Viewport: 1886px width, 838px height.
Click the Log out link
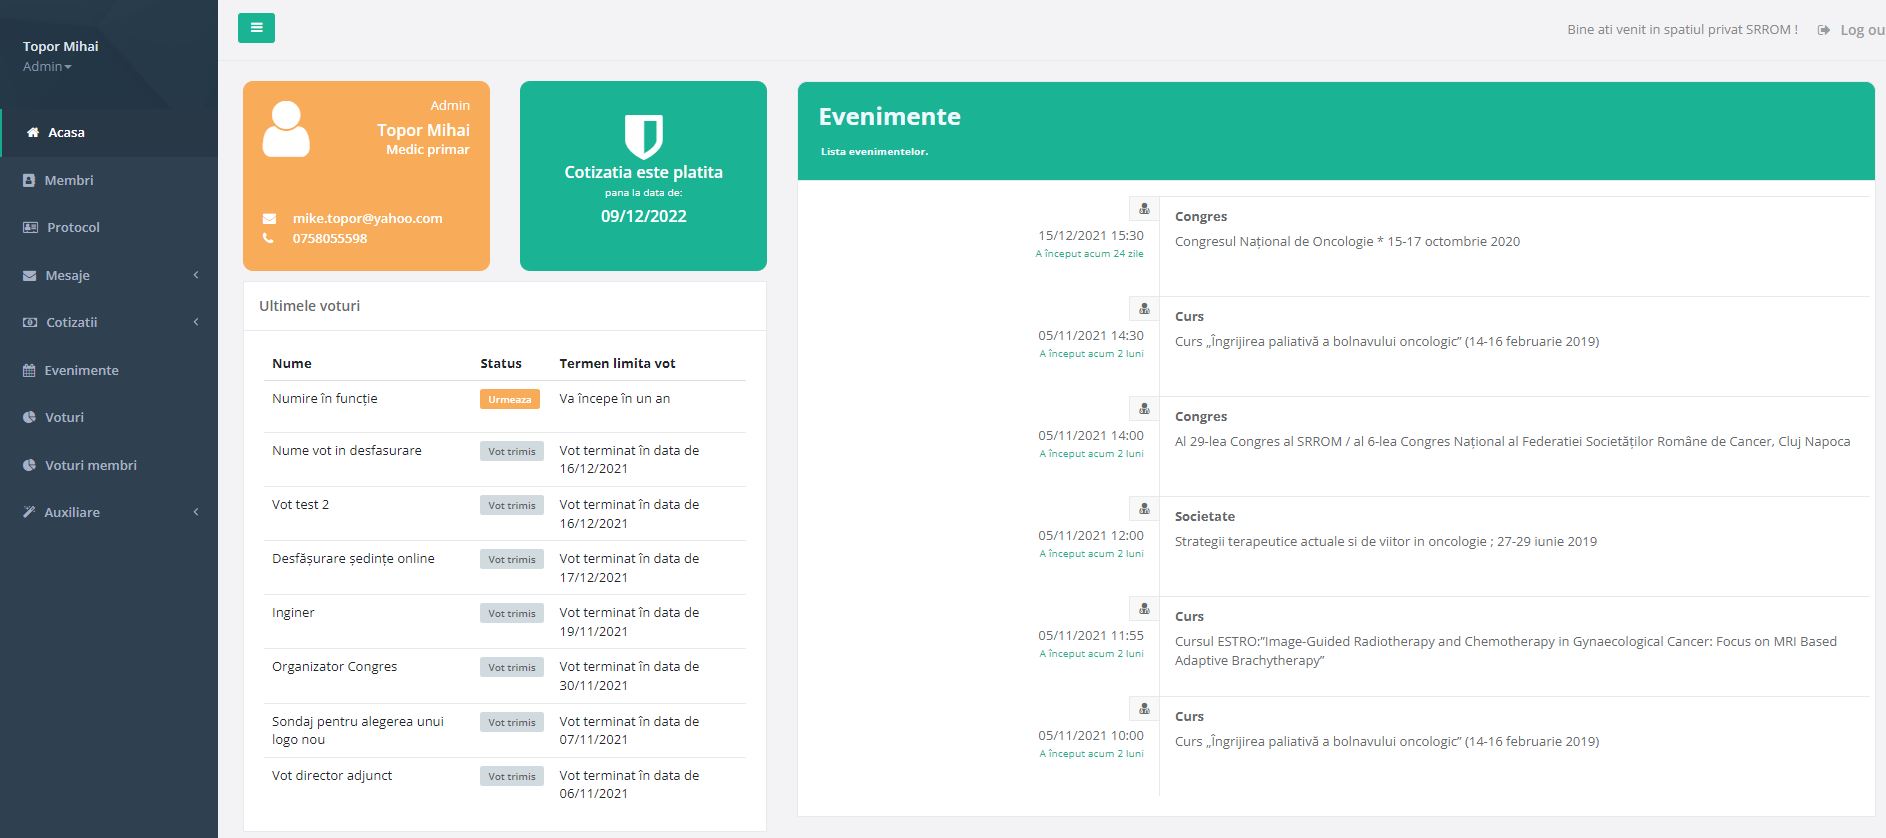click(x=1860, y=30)
